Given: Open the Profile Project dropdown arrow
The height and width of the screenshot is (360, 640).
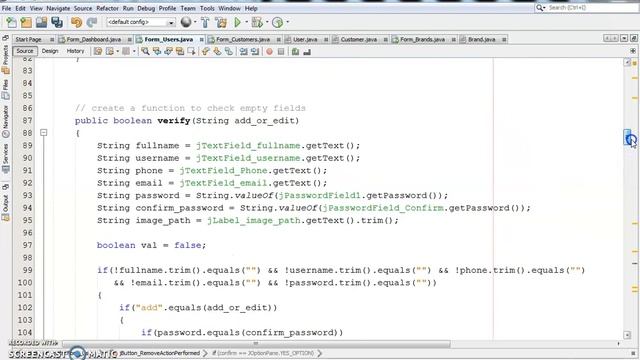Looking at the screenshot, I should (x=287, y=22).
